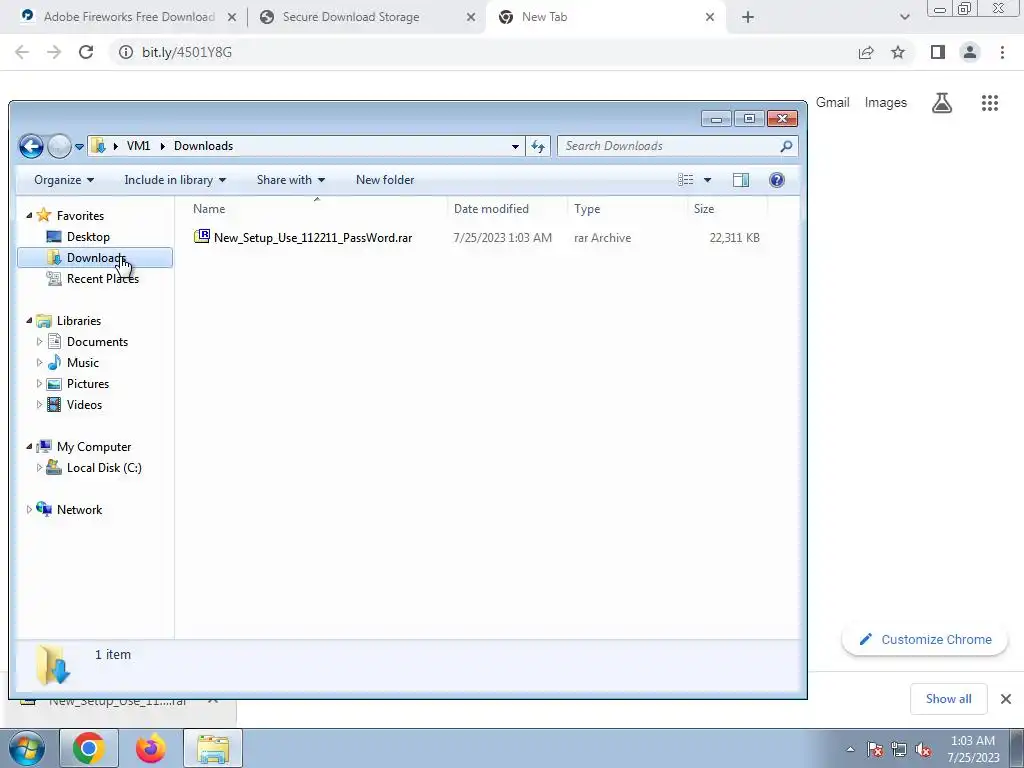Click the search magnifier icon in Explorer
The width and height of the screenshot is (1024, 768).
(786, 146)
